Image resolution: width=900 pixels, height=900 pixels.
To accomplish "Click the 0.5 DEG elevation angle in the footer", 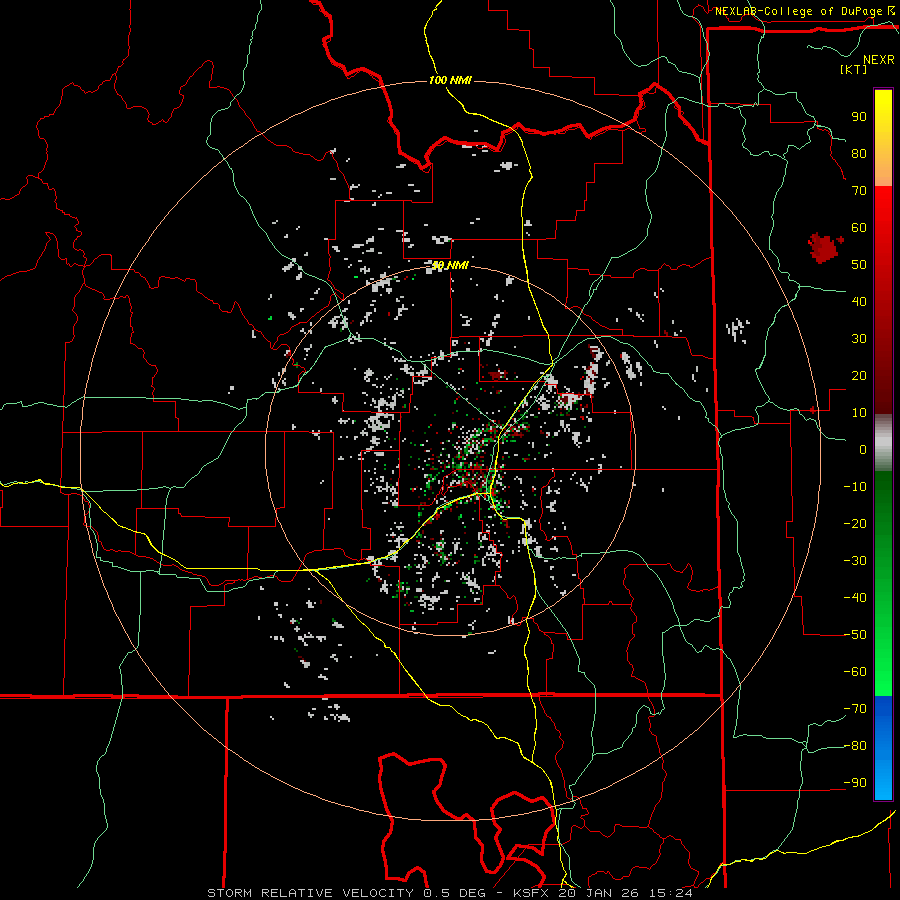I will click(x=453, y=893).
